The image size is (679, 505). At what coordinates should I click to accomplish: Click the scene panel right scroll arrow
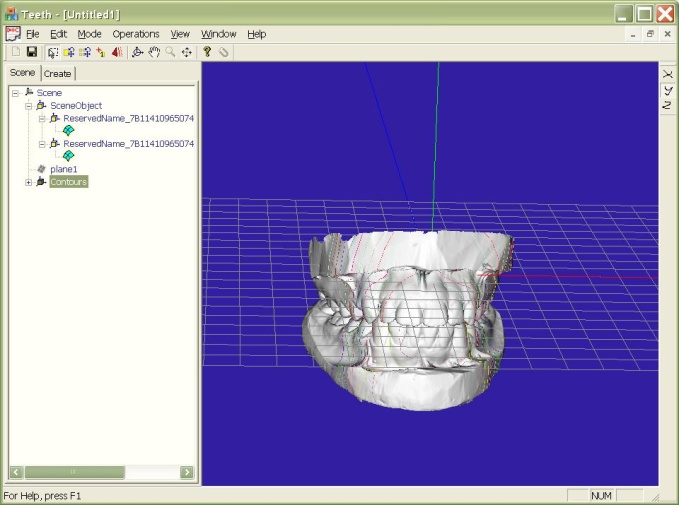(187, 472)
